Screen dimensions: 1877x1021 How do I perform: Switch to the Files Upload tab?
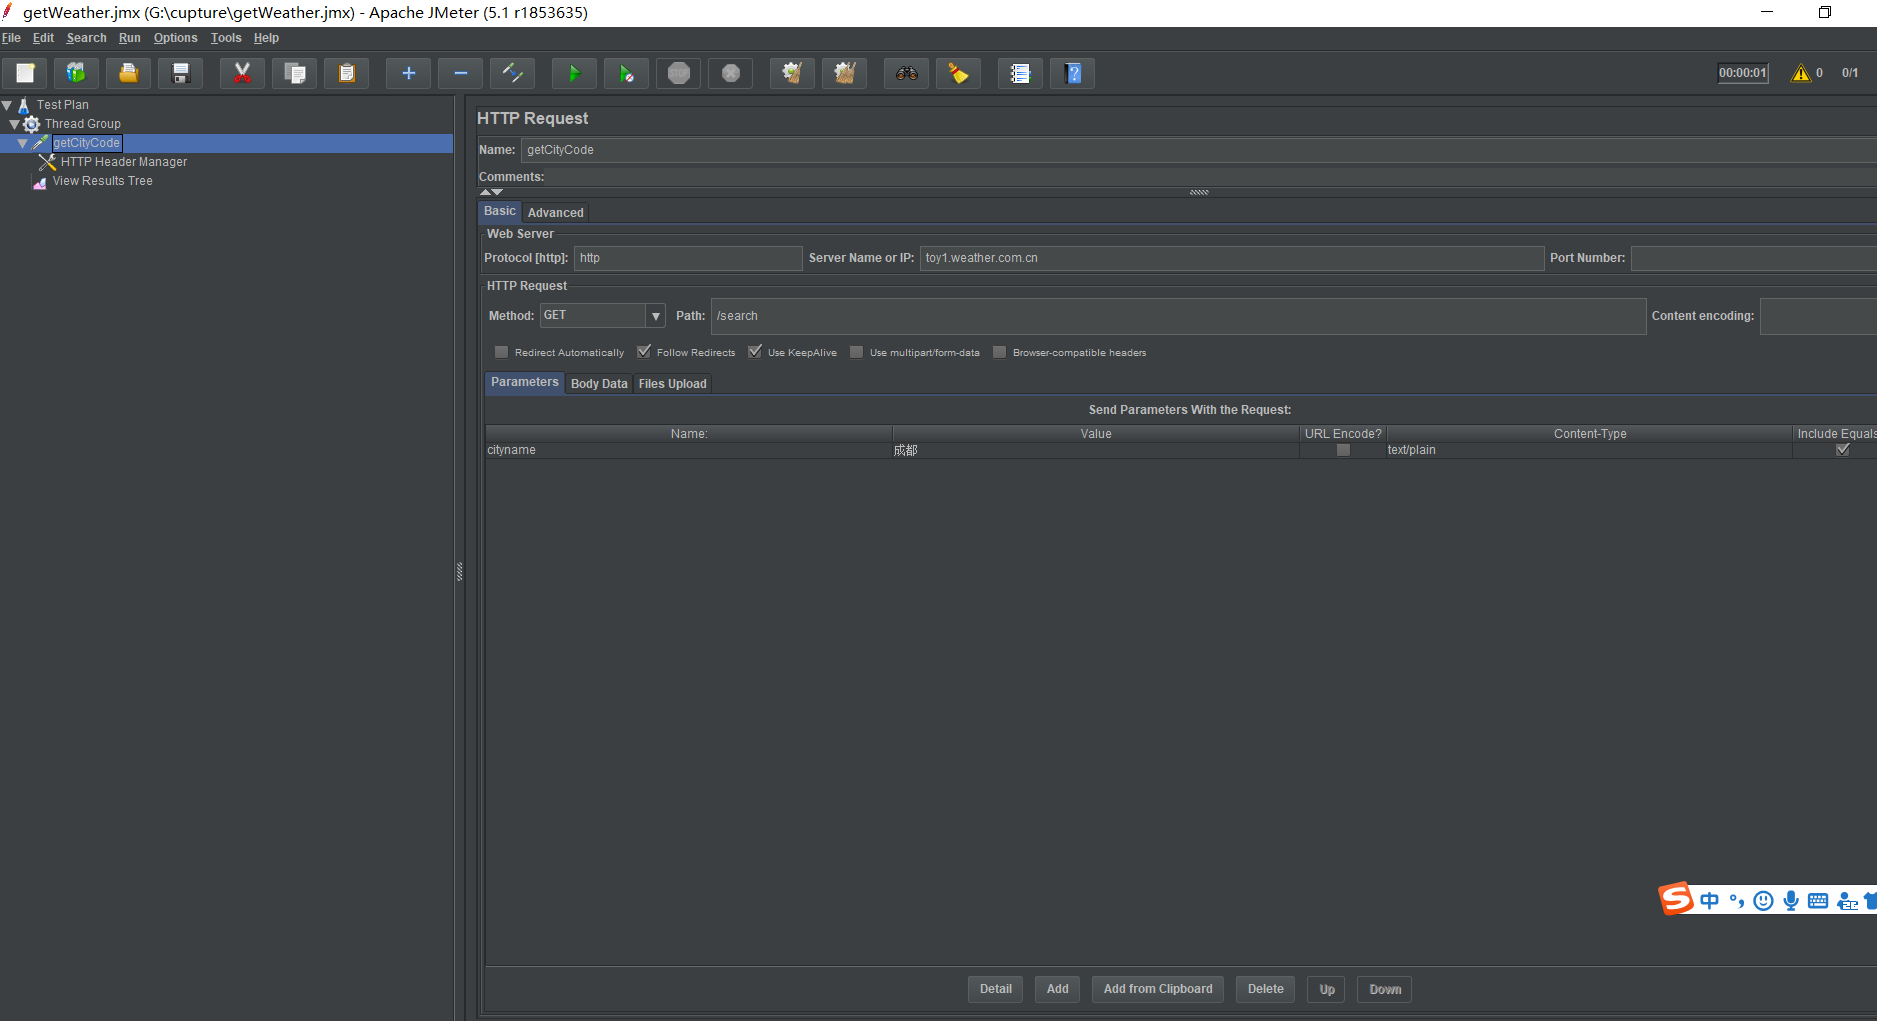(x=672, y=384)
